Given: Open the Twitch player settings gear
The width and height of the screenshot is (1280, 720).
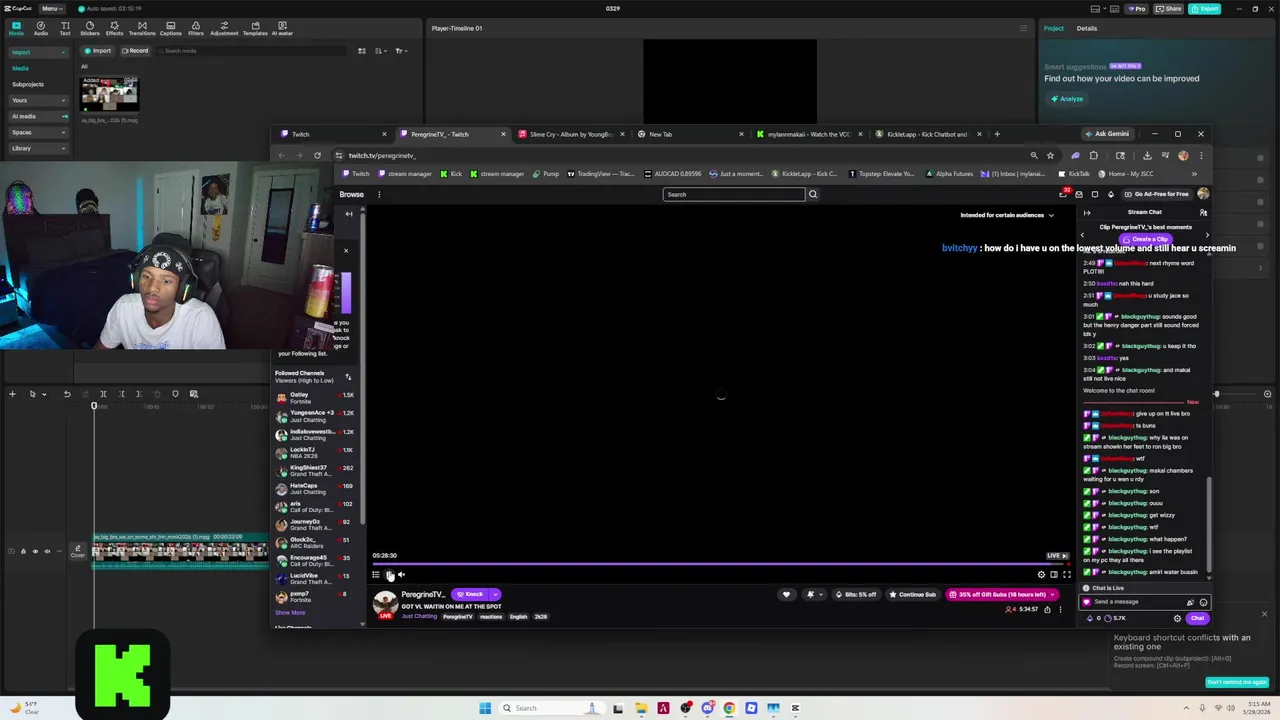Looking at the screenshot, I should tap(1041, 574).
